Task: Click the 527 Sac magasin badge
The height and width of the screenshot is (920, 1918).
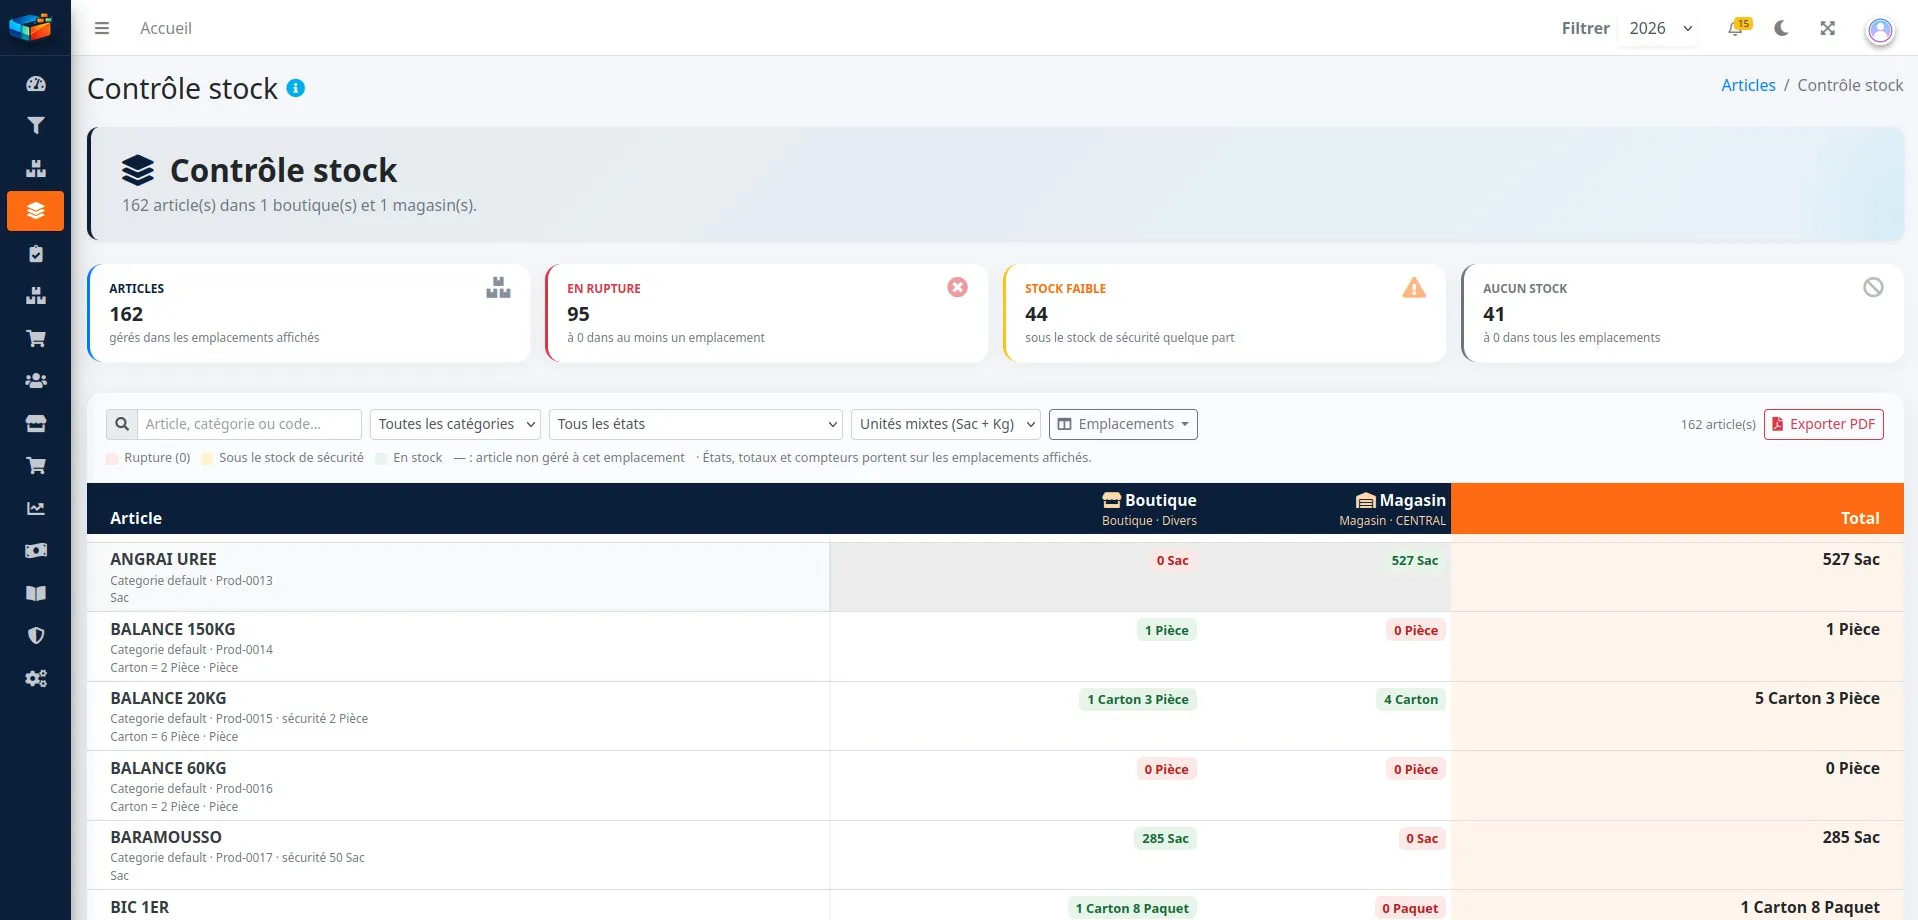Action: point(1414,561)
